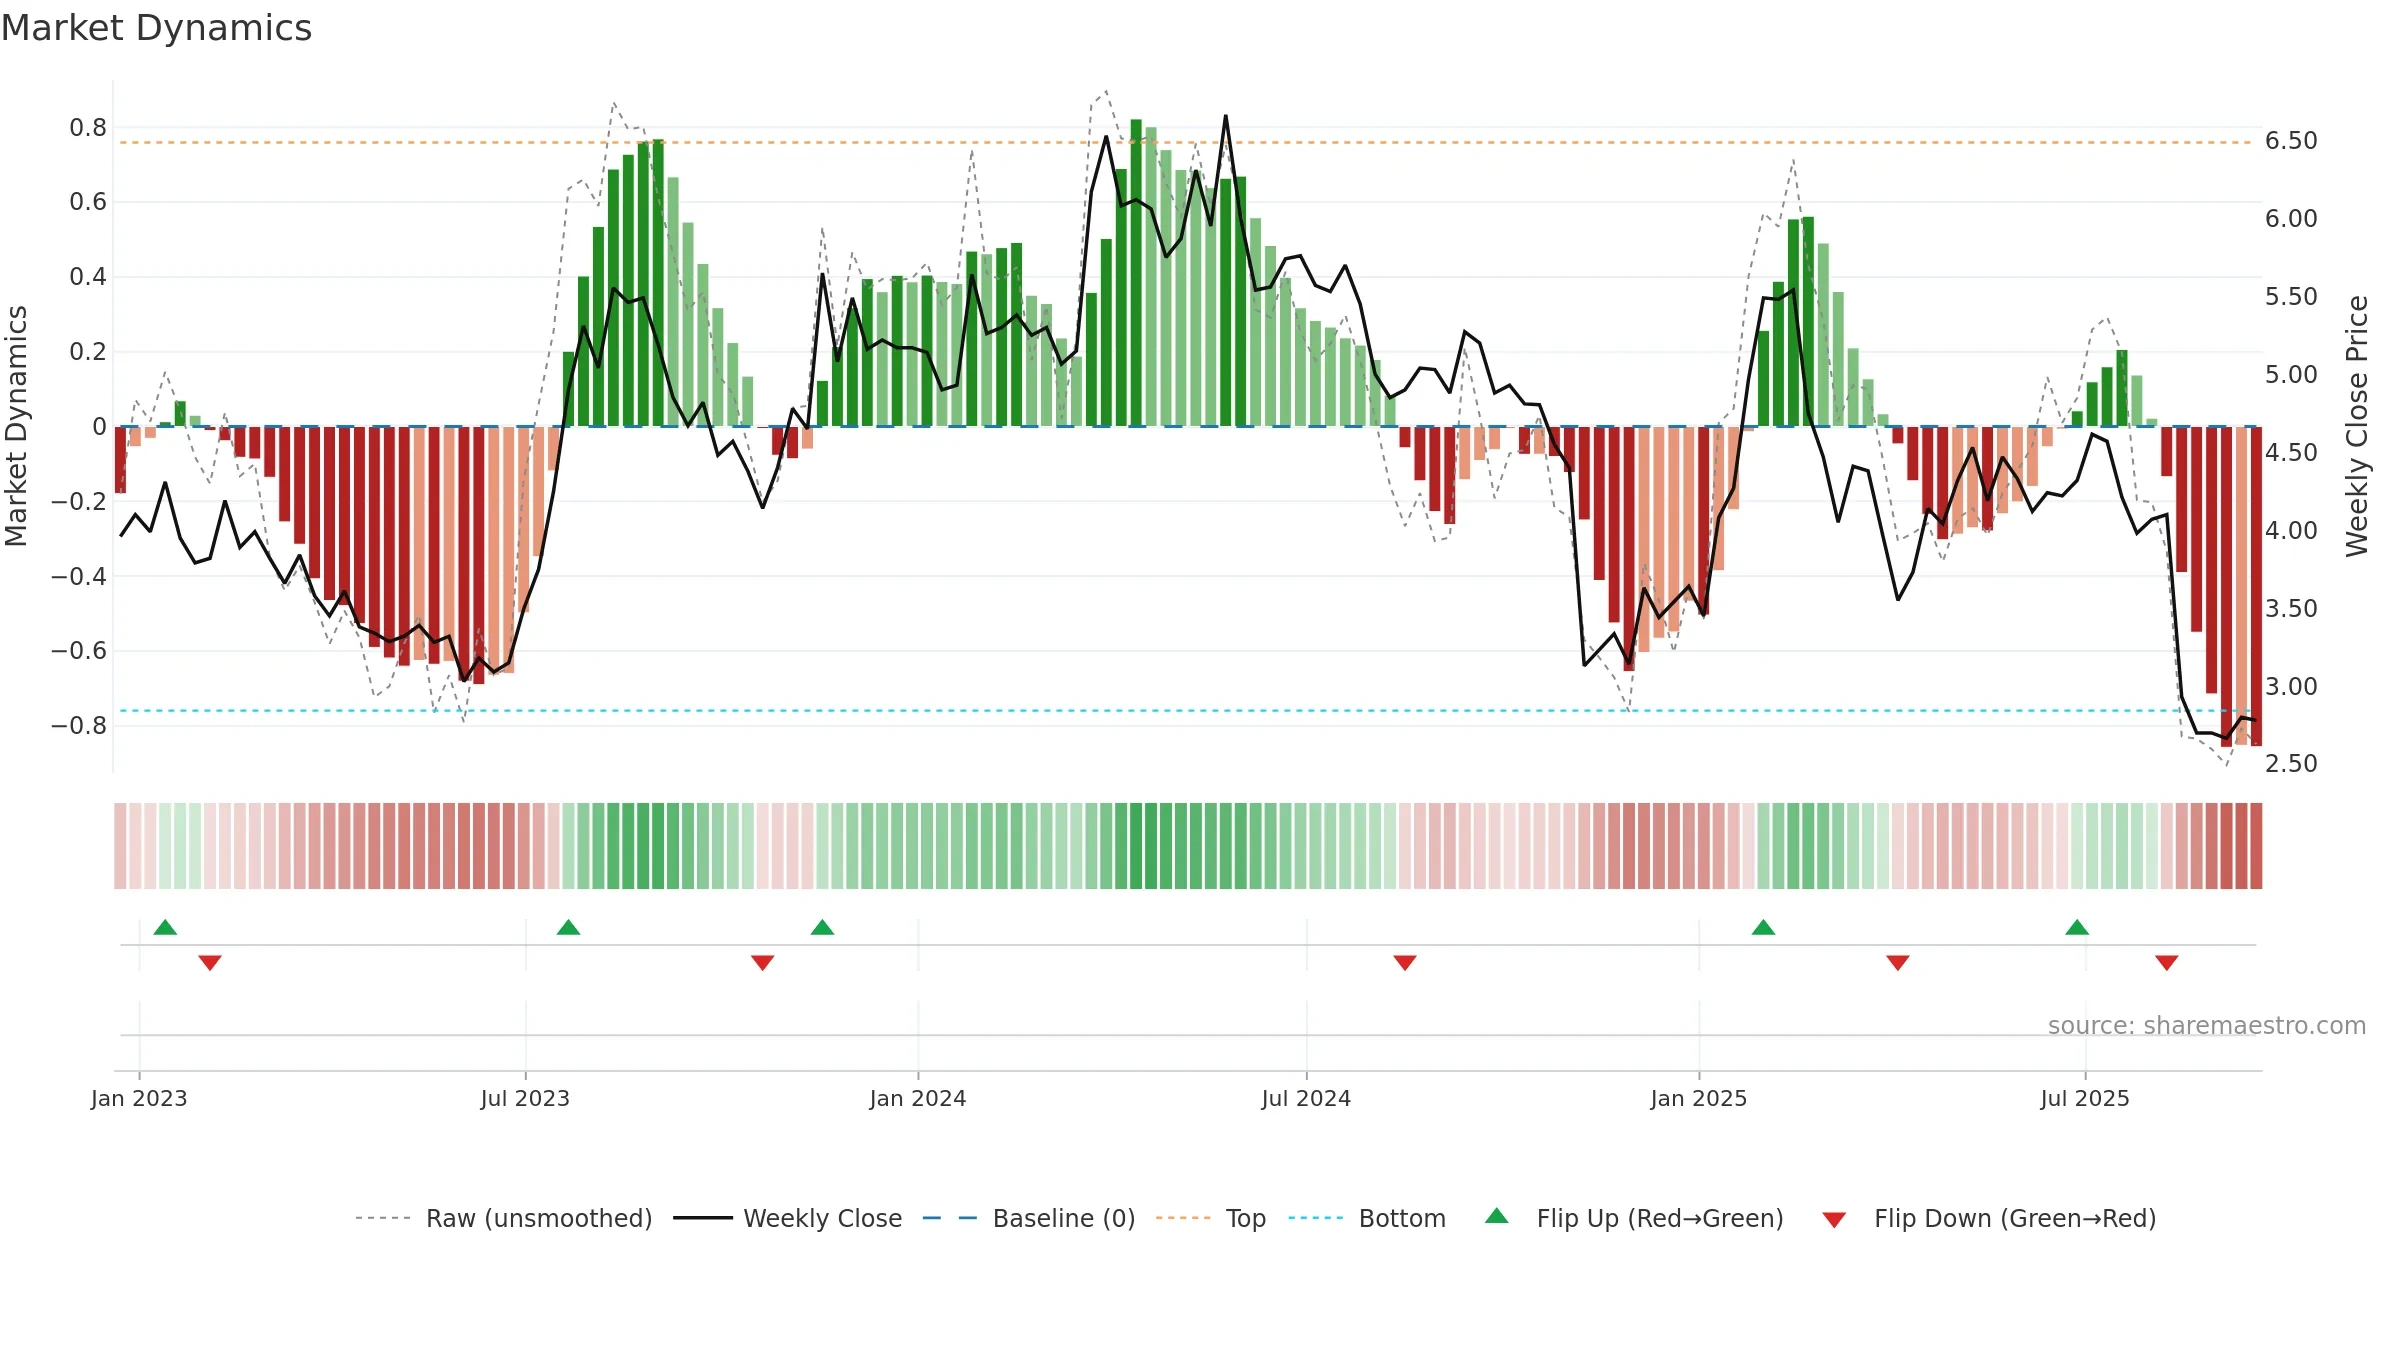Toggle Flip Down (Green→Red) legend entry

point(1989,1218)
